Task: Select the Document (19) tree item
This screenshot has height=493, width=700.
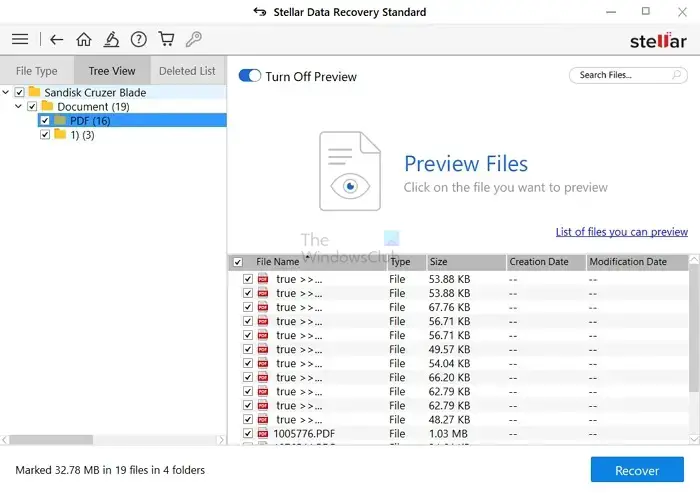Action: click(93, 106)
